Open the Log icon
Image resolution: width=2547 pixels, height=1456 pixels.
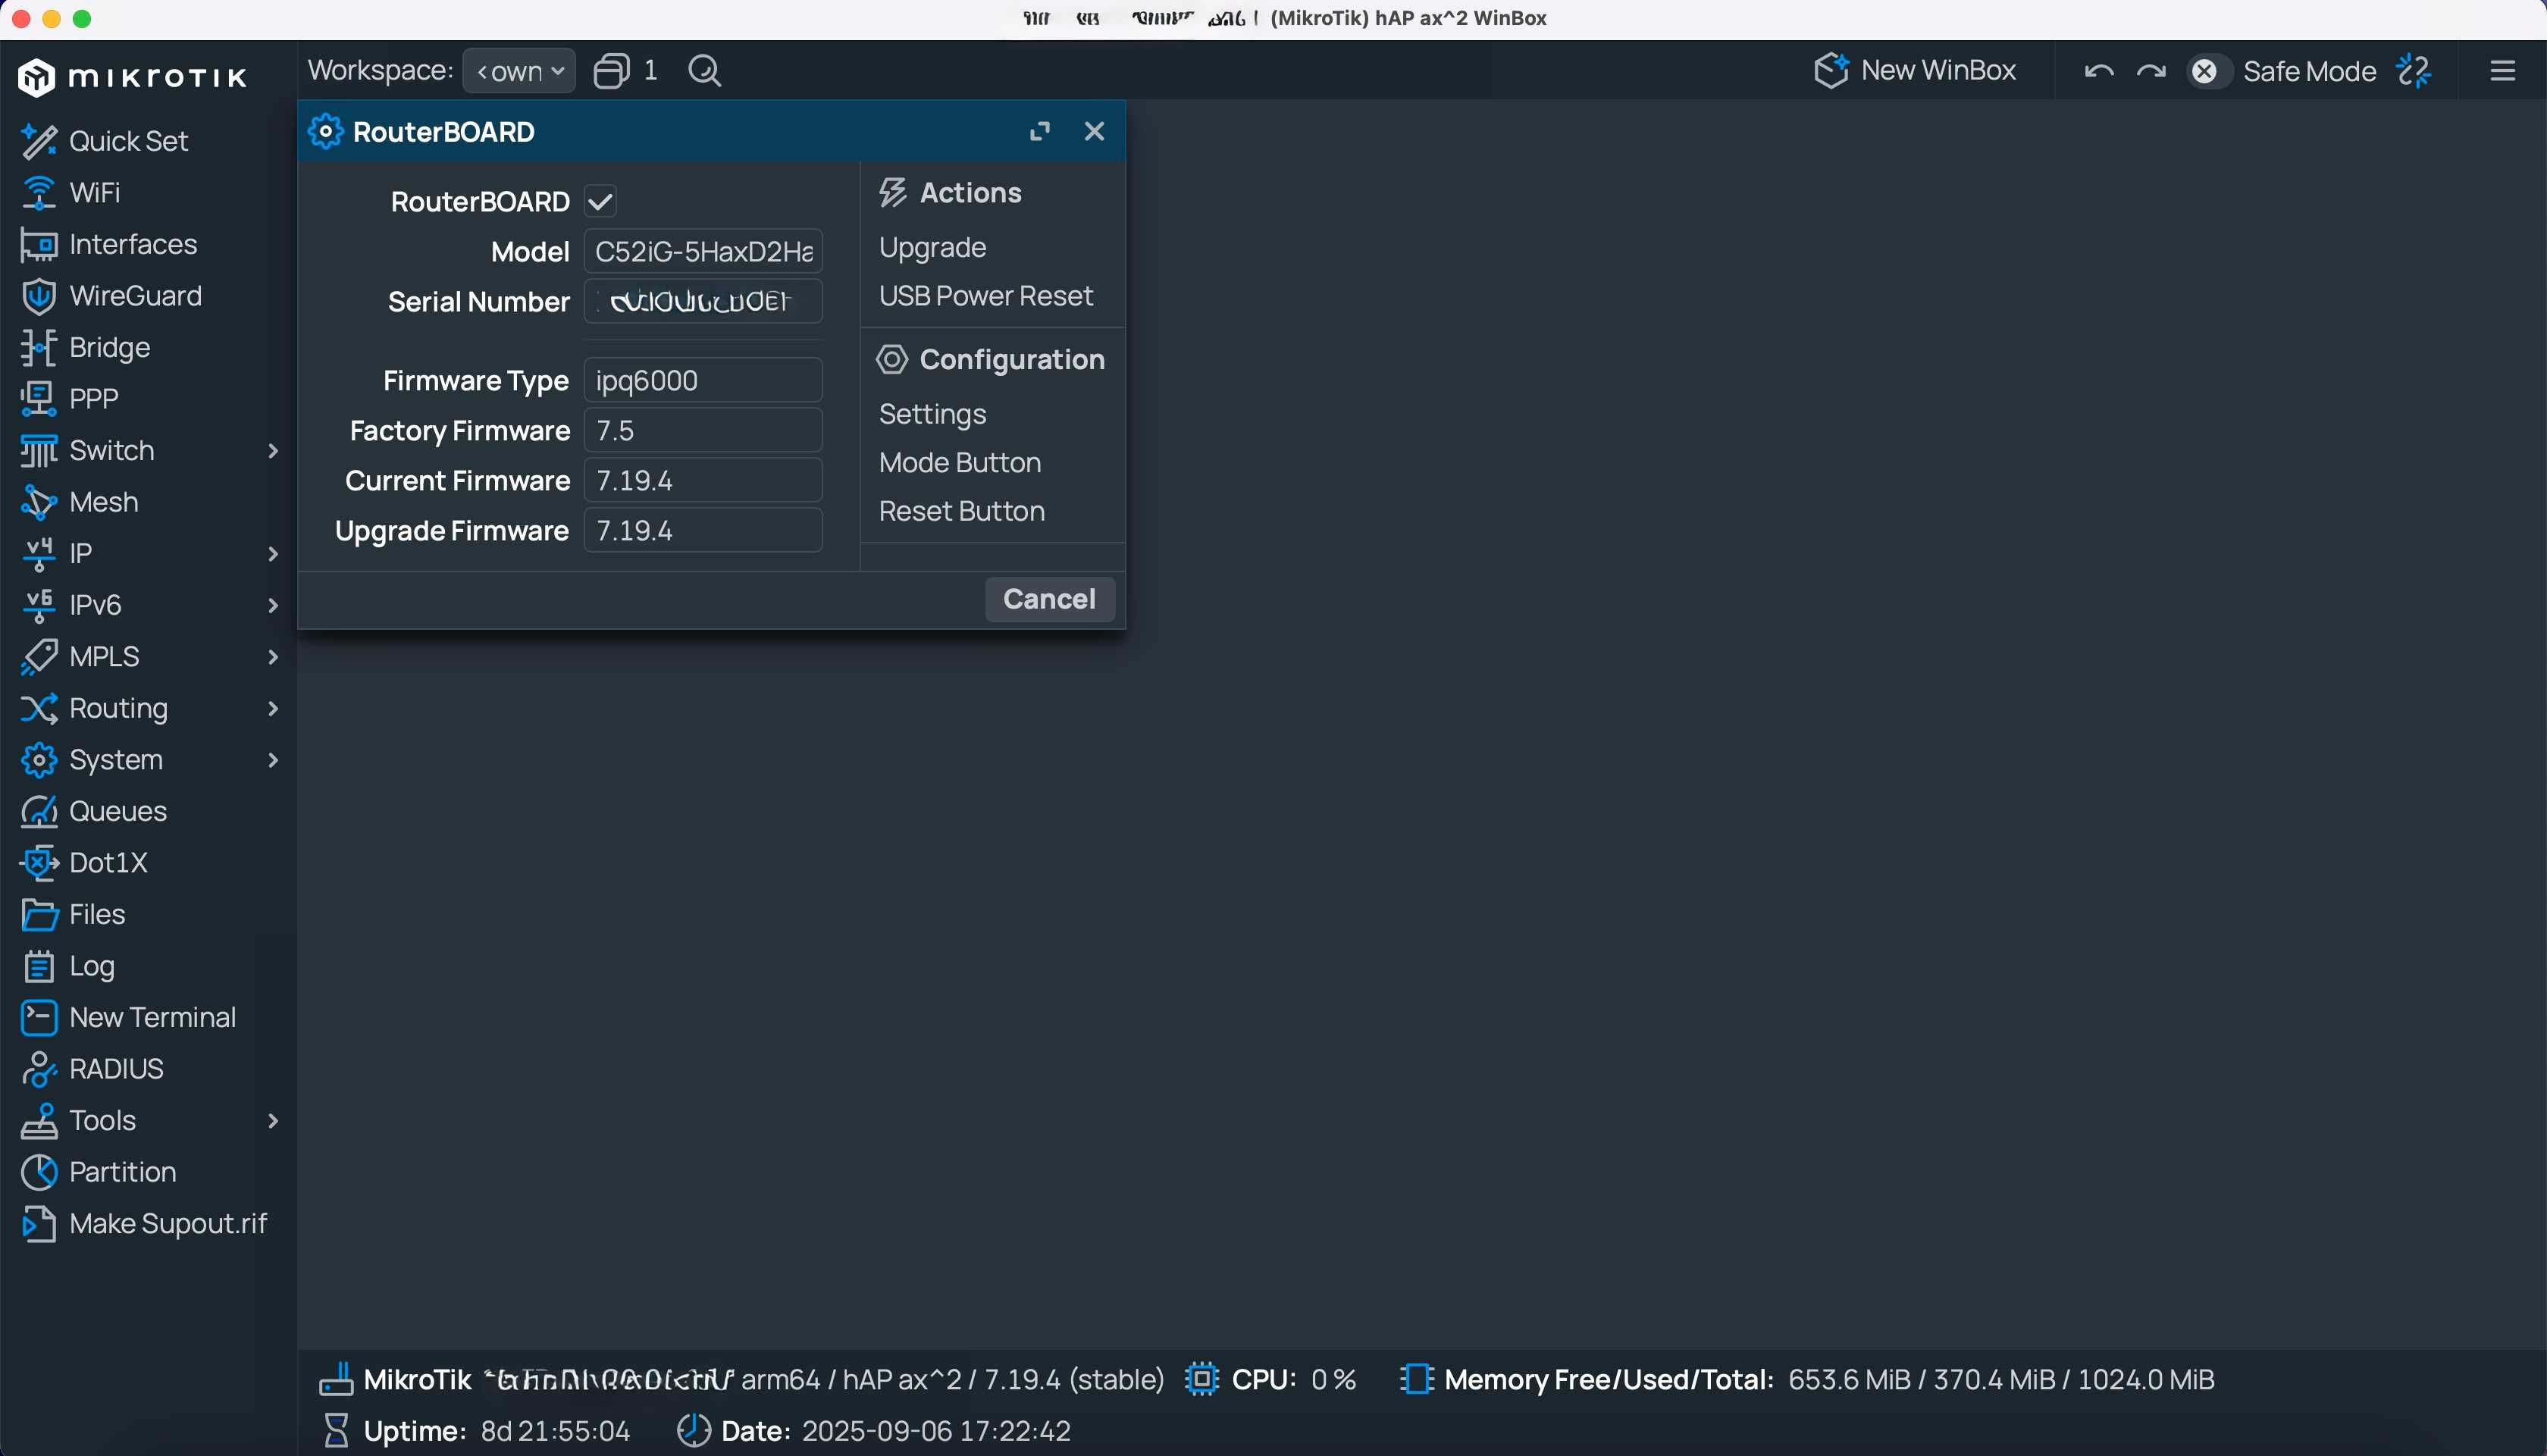point(38,966)
